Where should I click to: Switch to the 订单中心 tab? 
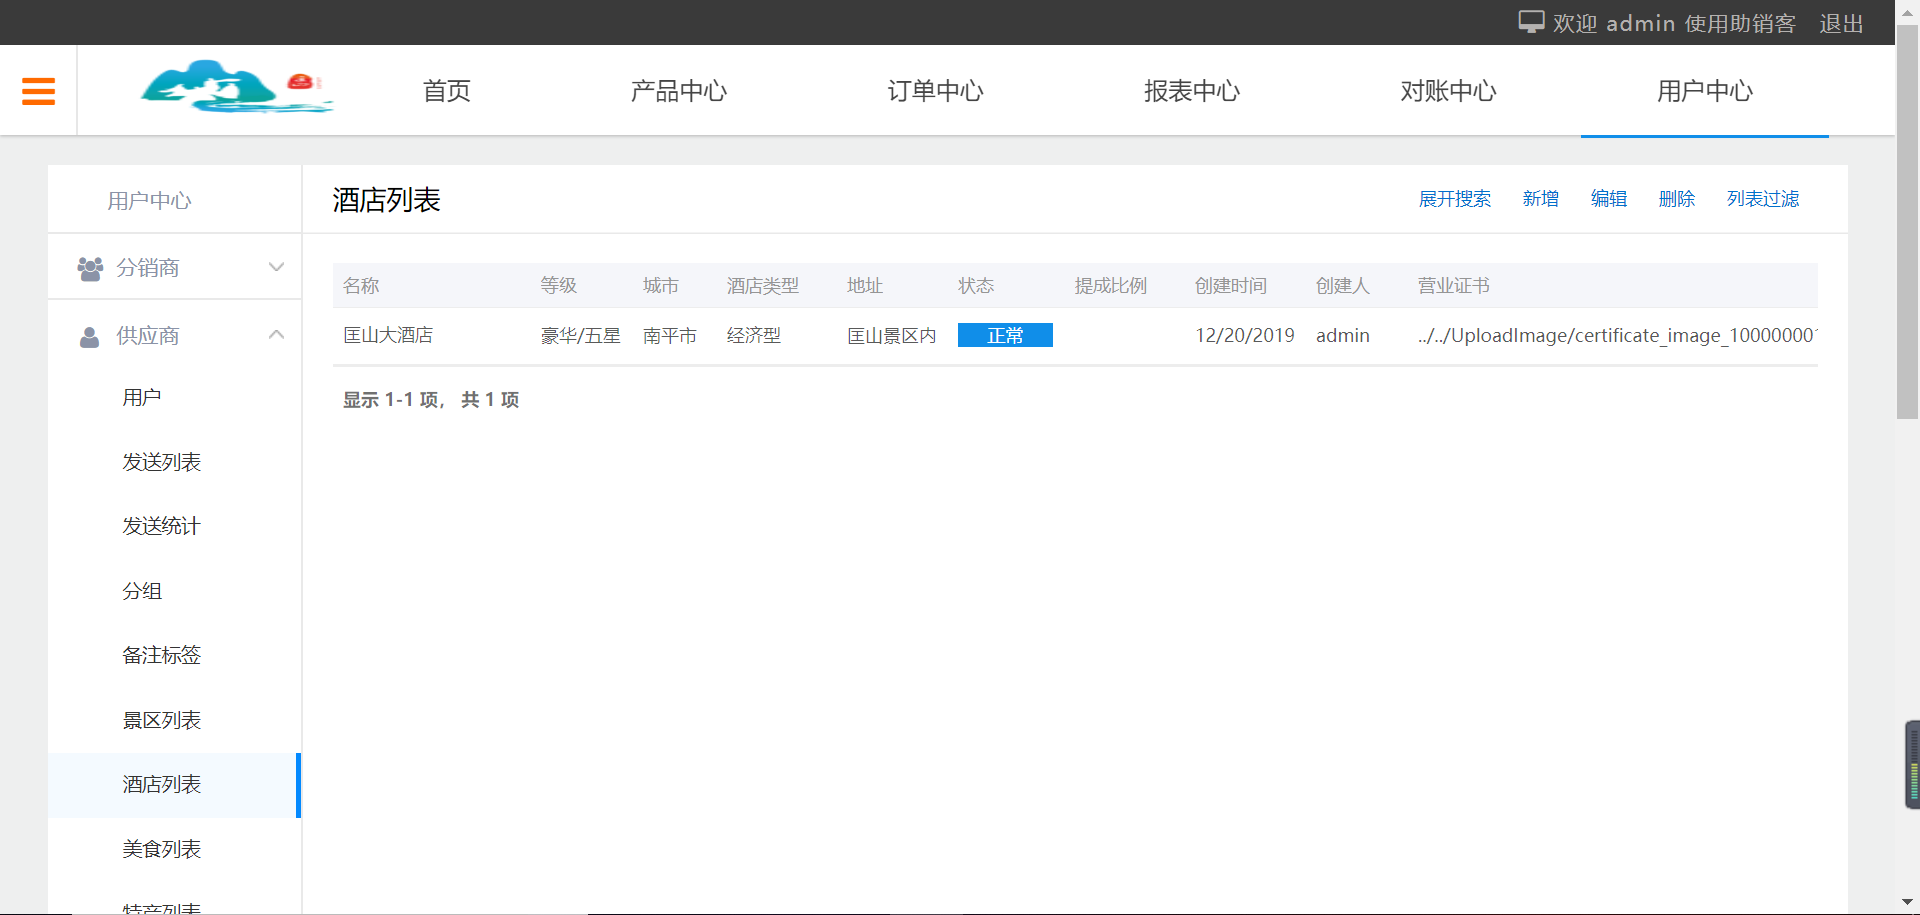pyautogui.click(x=935, y=91)
